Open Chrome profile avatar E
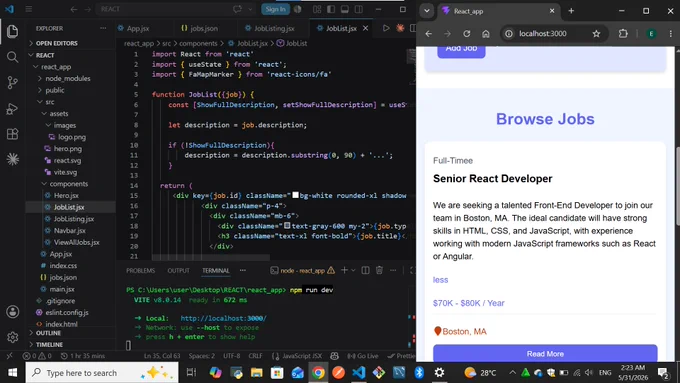This screenshot has width=680, height=383. (651, 34)
